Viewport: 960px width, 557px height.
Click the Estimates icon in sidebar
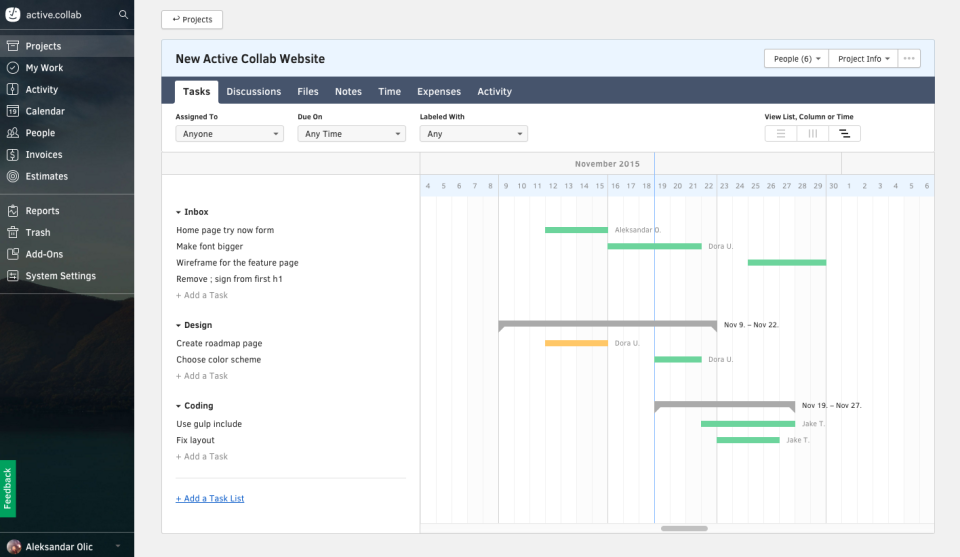click(x=13, y=176)
